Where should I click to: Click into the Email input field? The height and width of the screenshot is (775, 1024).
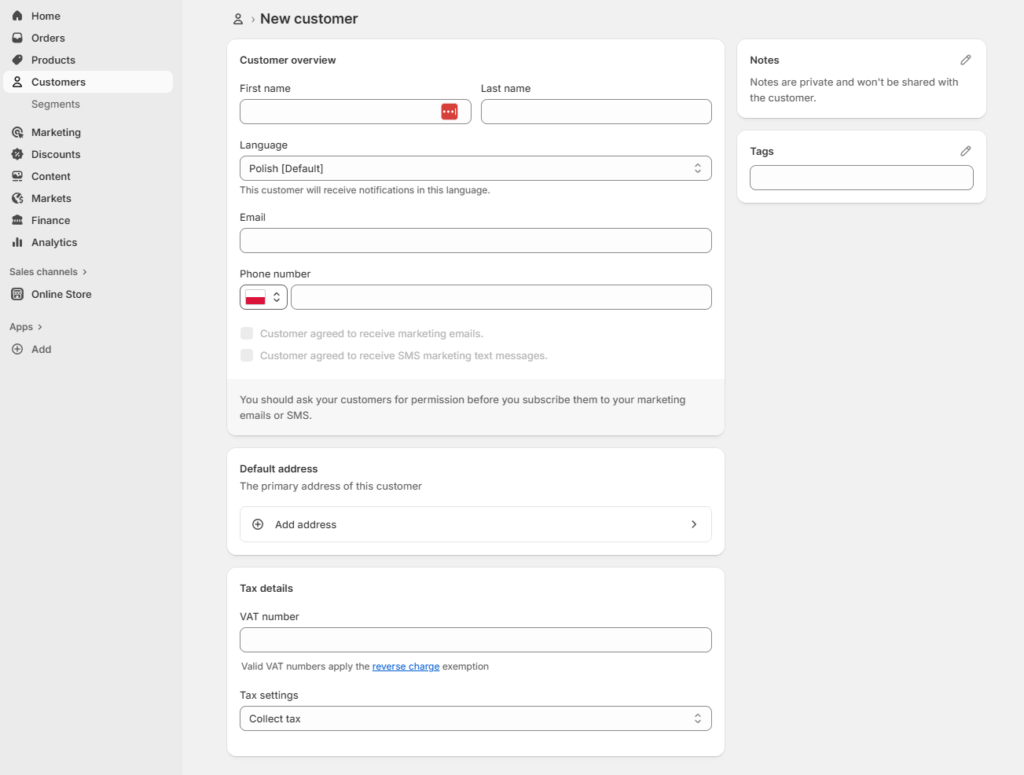coord(475,240)
